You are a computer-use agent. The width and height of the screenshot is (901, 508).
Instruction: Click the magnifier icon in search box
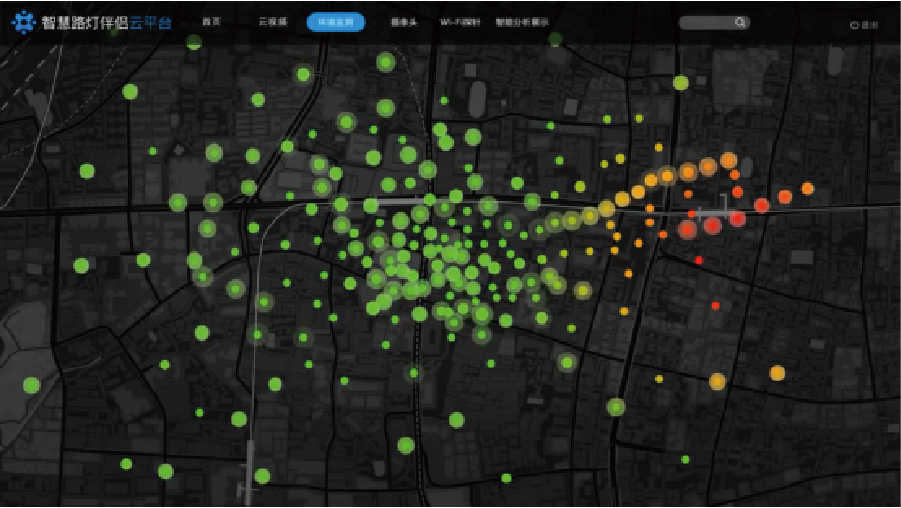pyautogui.click(x=740, y=22)
